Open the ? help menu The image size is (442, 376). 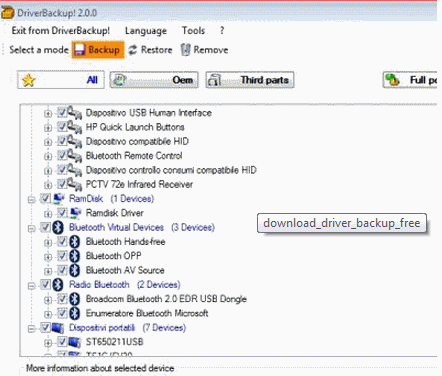click(222, 31)
